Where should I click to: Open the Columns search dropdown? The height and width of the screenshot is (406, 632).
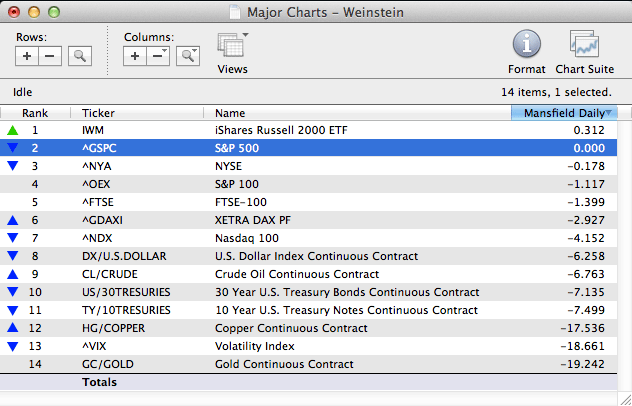pyautogui.click(x=187, y=56)
